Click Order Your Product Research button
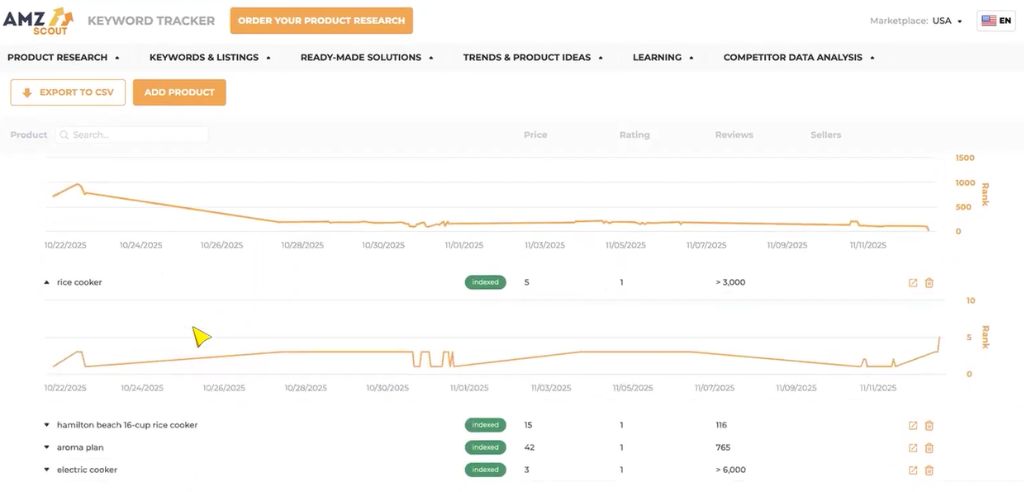1024x492 pixels. click(321, 21)
